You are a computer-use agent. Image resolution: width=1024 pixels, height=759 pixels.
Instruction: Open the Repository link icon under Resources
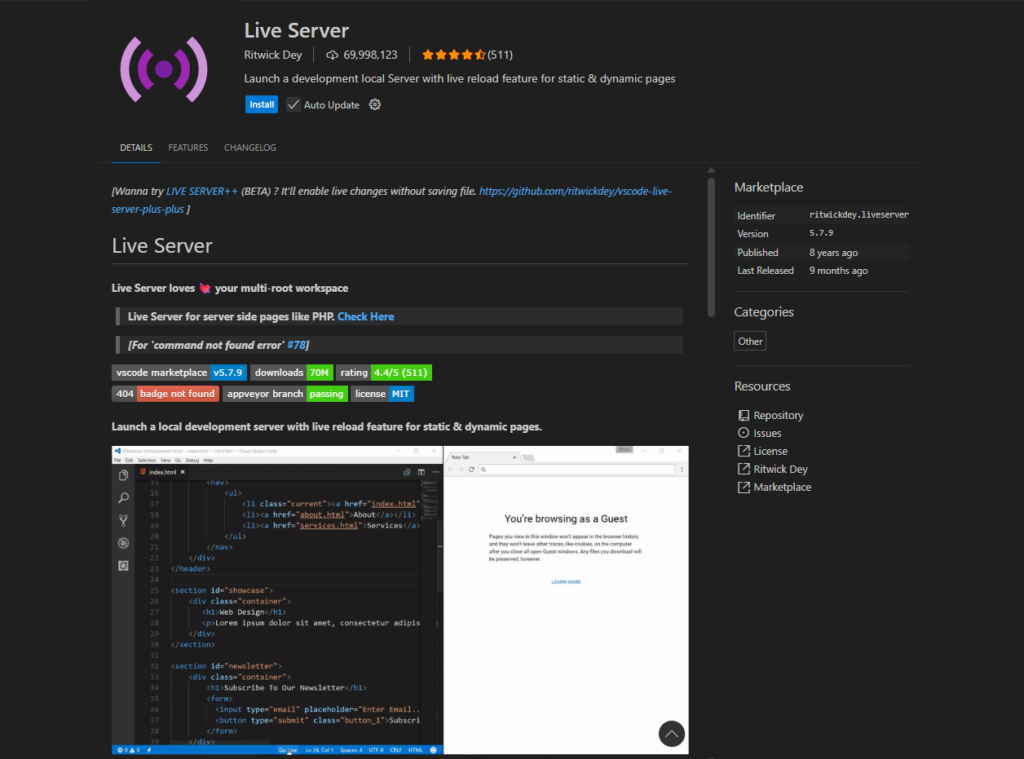742,415
